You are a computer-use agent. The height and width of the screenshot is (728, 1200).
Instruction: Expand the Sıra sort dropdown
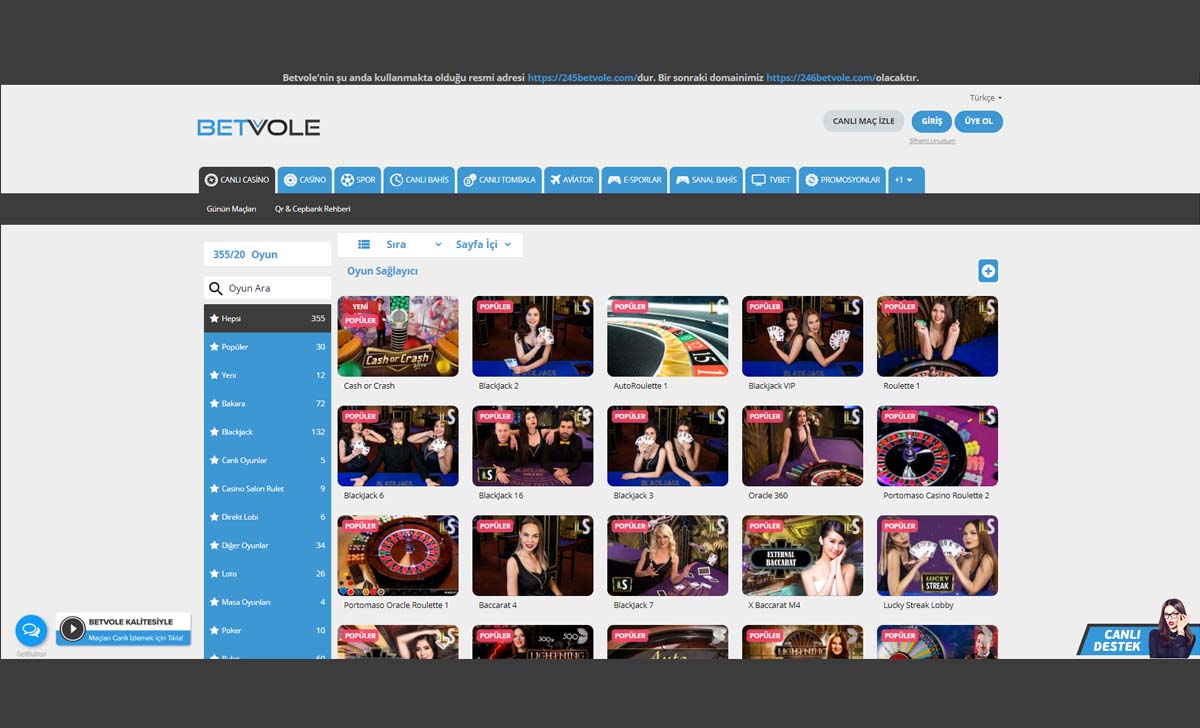pyautogui.click(x=414, y=244)
